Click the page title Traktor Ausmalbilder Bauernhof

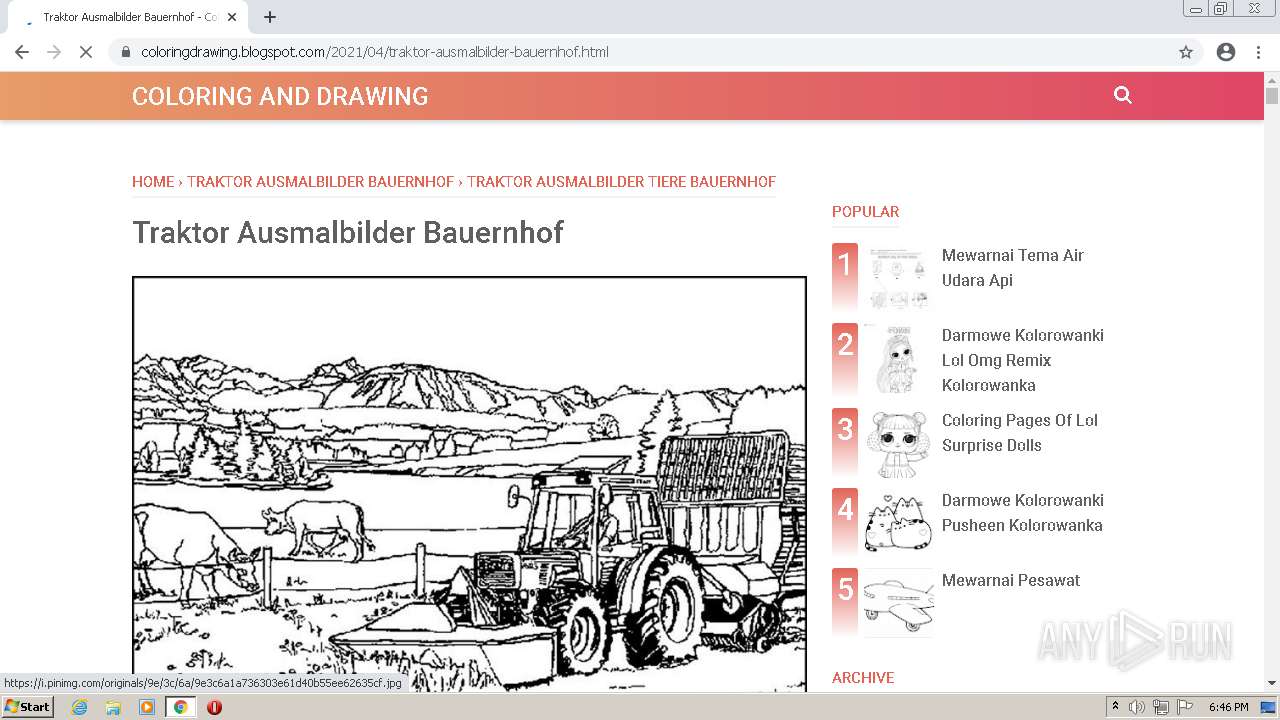pyautogui.click(x=348, y=233)
